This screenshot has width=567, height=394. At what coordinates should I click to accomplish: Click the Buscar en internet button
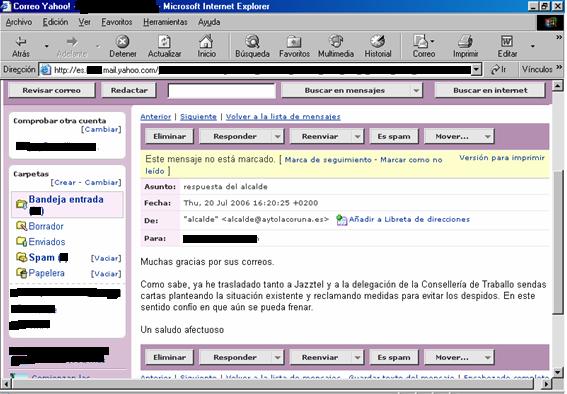point(490,90)
